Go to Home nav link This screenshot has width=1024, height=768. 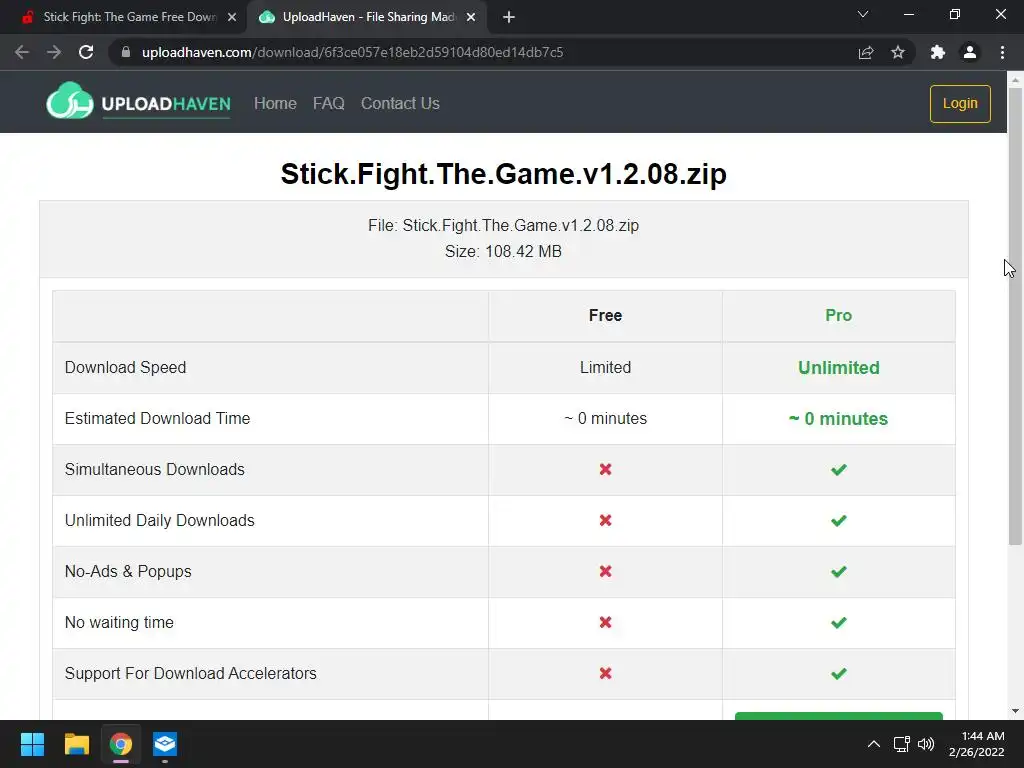275,103
